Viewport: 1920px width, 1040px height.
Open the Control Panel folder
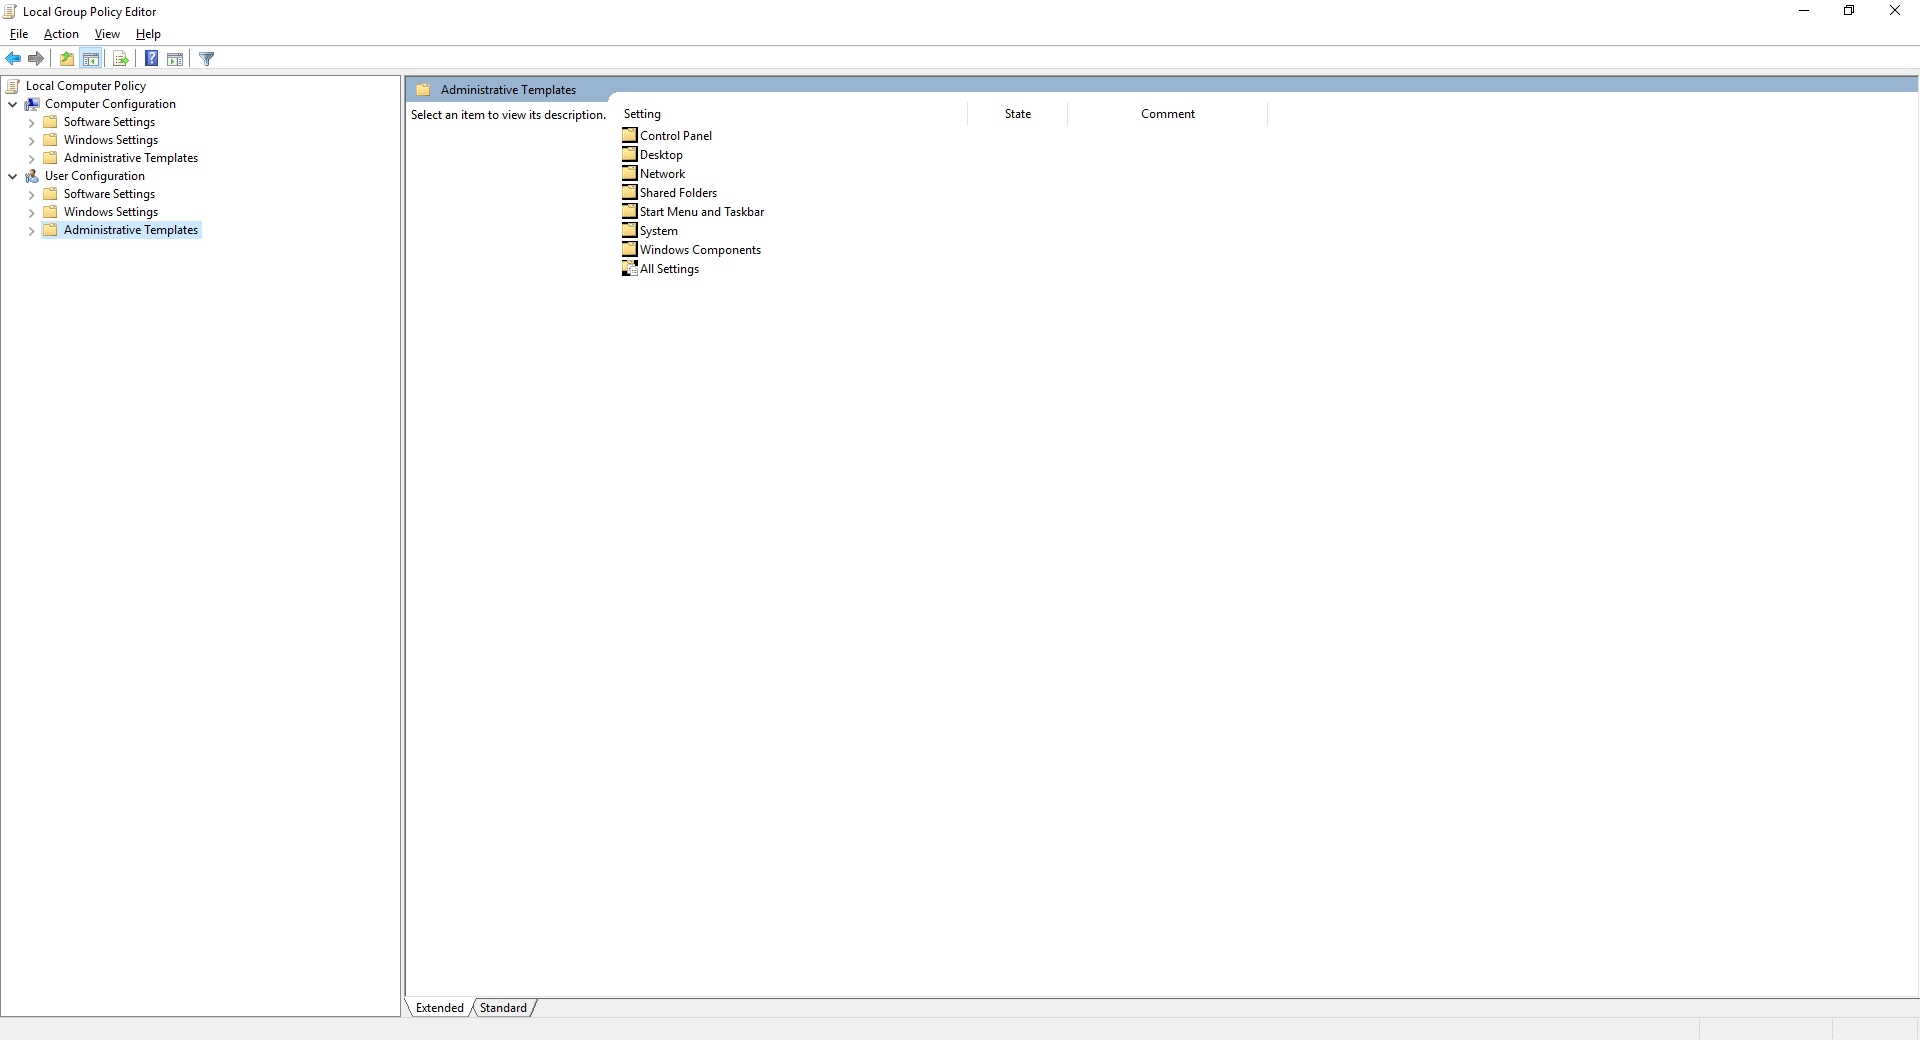coord(675,136)
